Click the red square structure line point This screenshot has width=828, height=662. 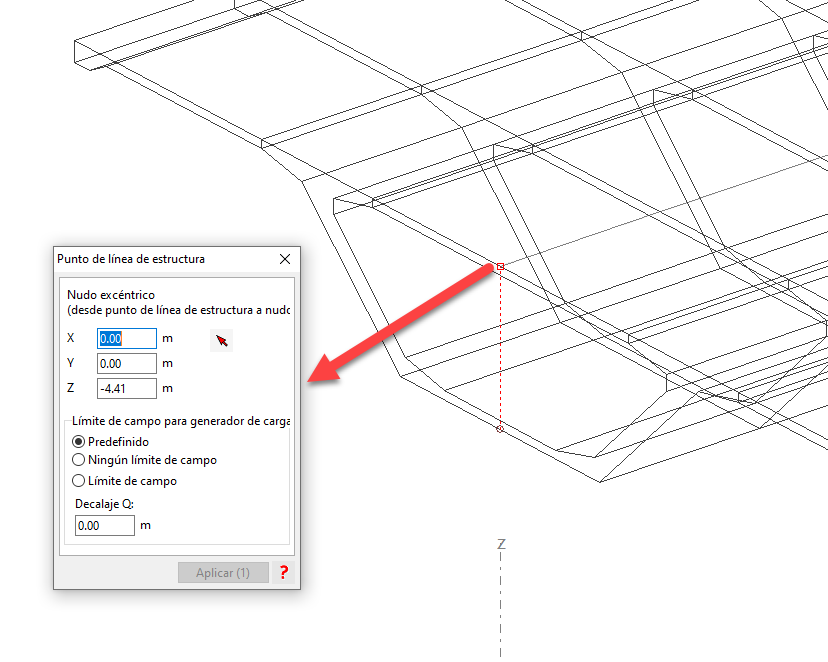tap(501, 267)
